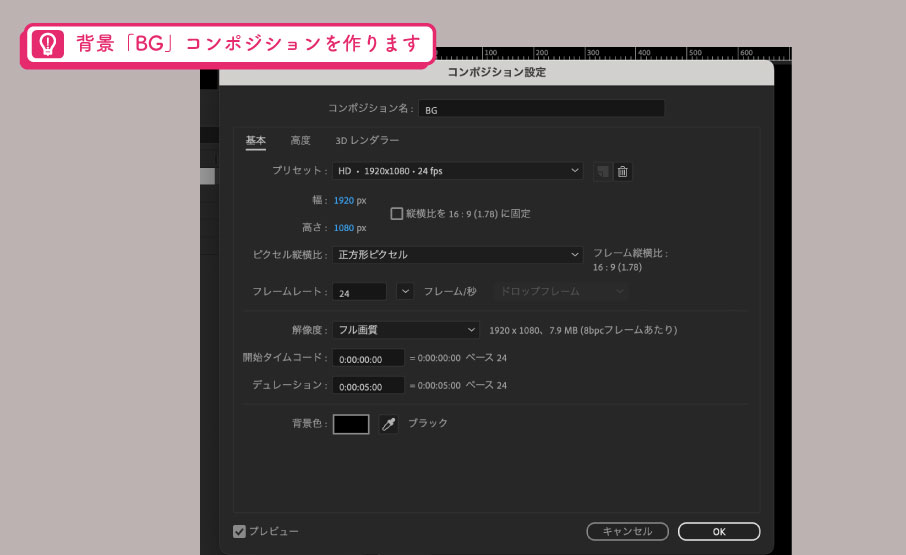The image size is (906, 555).
Task: Click the delete preset trash icon
Action: tap(622, 172)
